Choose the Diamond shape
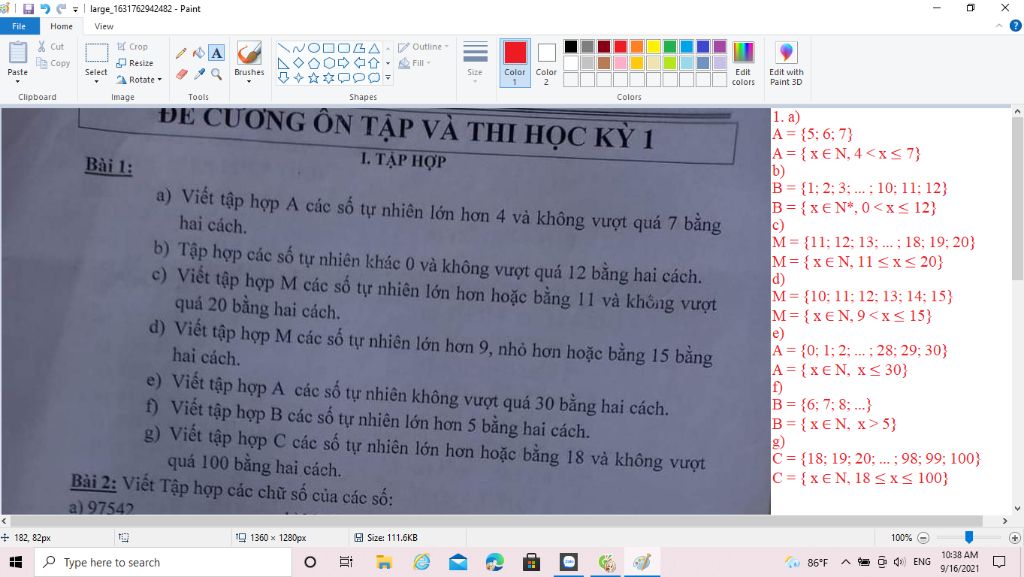This screenshot has height=577, width=1024. tap(298, 63)
